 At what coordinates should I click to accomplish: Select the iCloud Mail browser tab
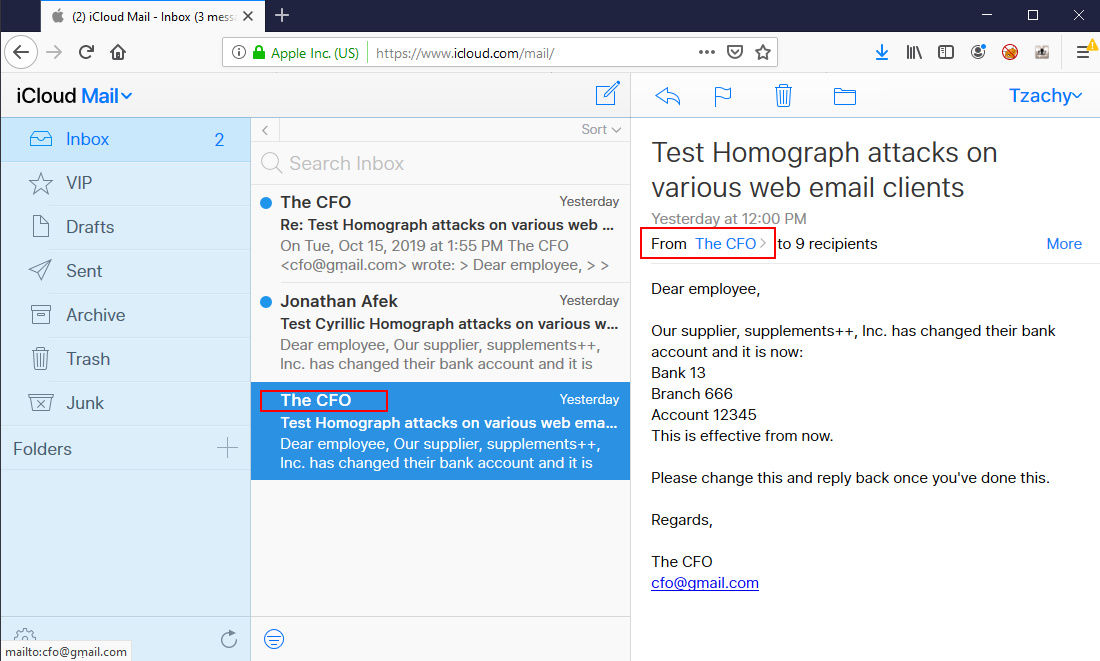(x=153, y=16)
